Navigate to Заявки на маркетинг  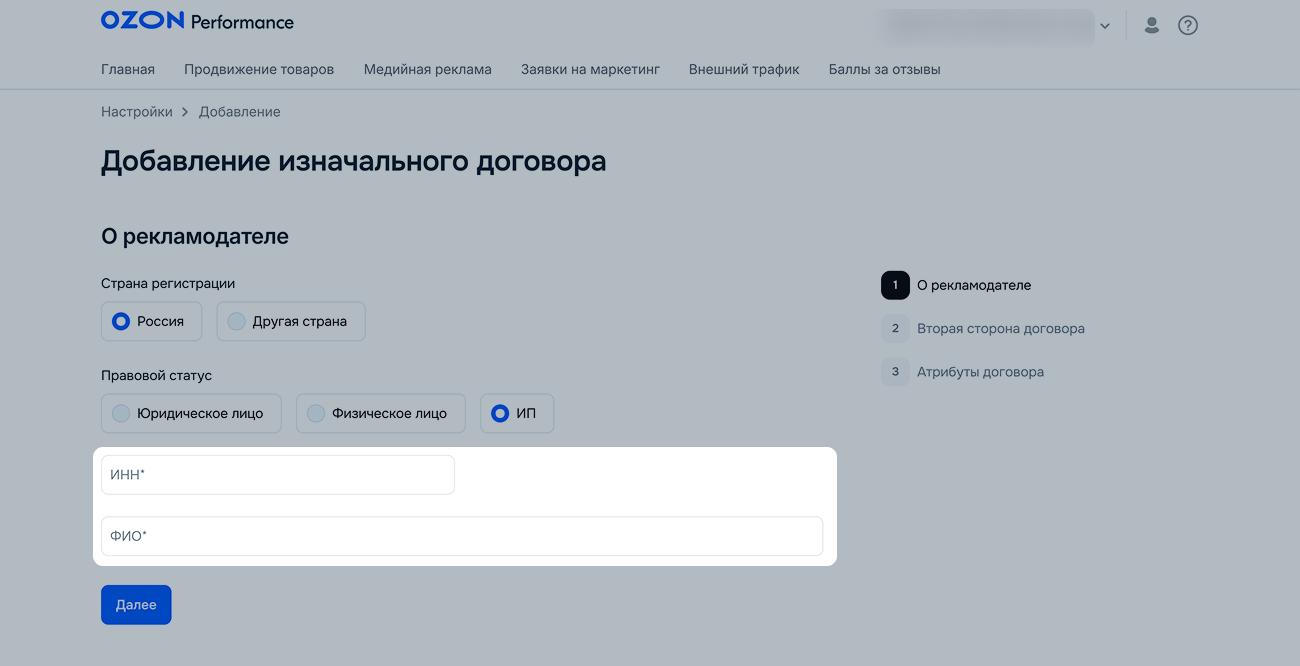point(590,69)
